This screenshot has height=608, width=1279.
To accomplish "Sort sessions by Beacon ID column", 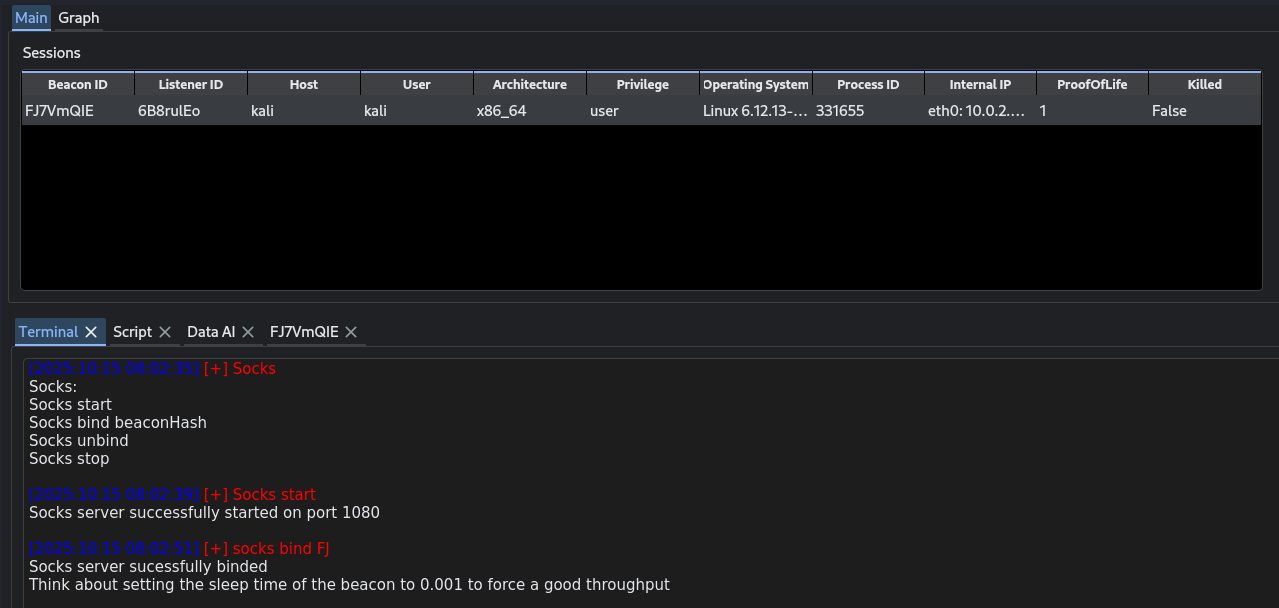I will tap(77, 85).
